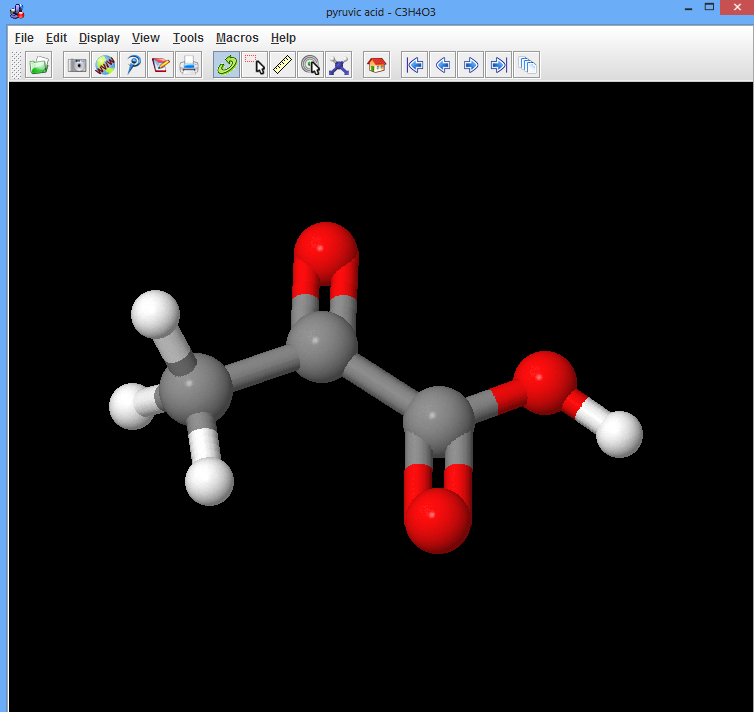The width and height of the screenshot is (754, 712).
Task: Click the camera Export image icon
Action: [x=77, y=66]
